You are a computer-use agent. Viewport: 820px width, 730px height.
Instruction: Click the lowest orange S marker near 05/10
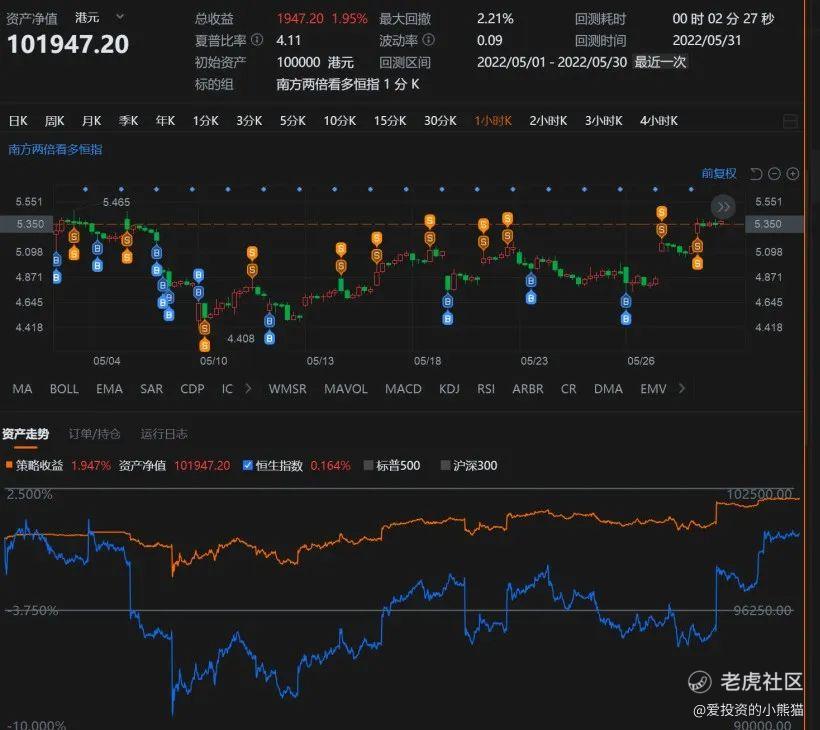[204, 345]
